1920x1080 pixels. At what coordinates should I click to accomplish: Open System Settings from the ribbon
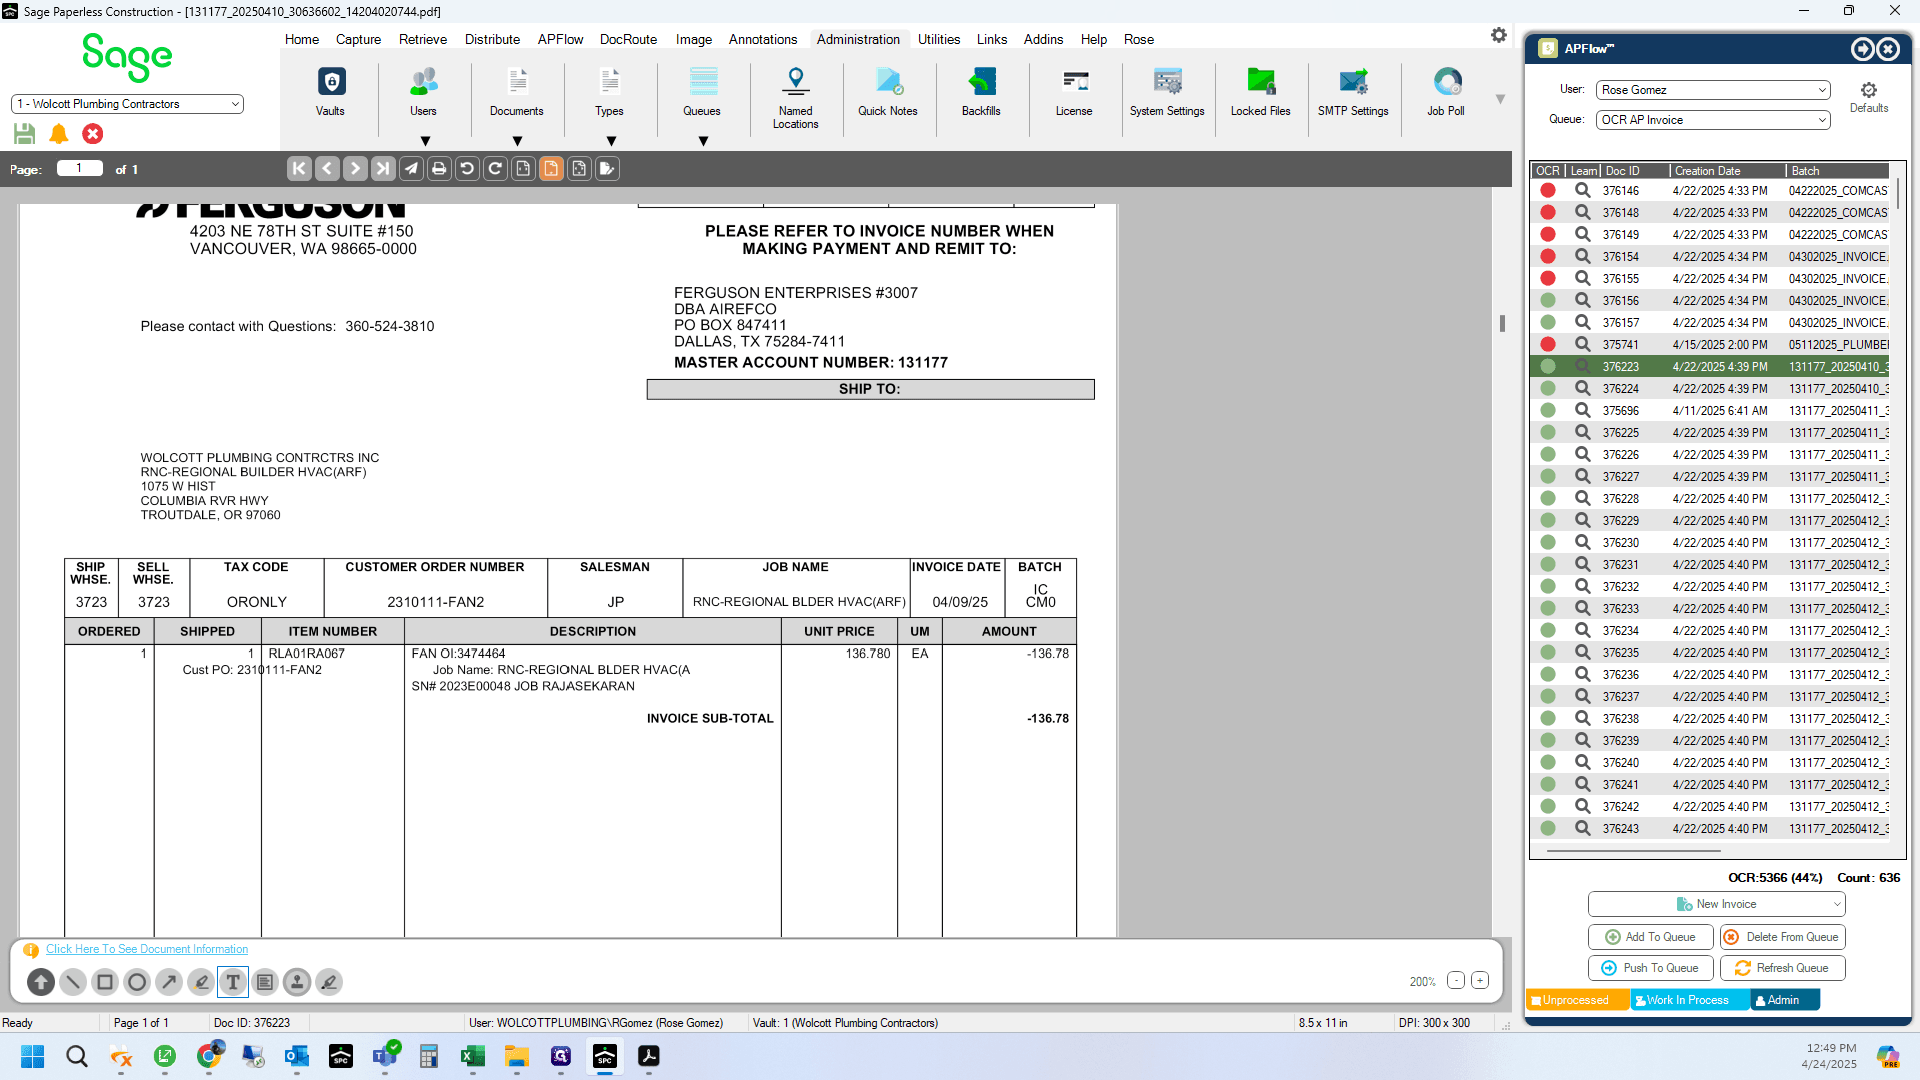1167,92
